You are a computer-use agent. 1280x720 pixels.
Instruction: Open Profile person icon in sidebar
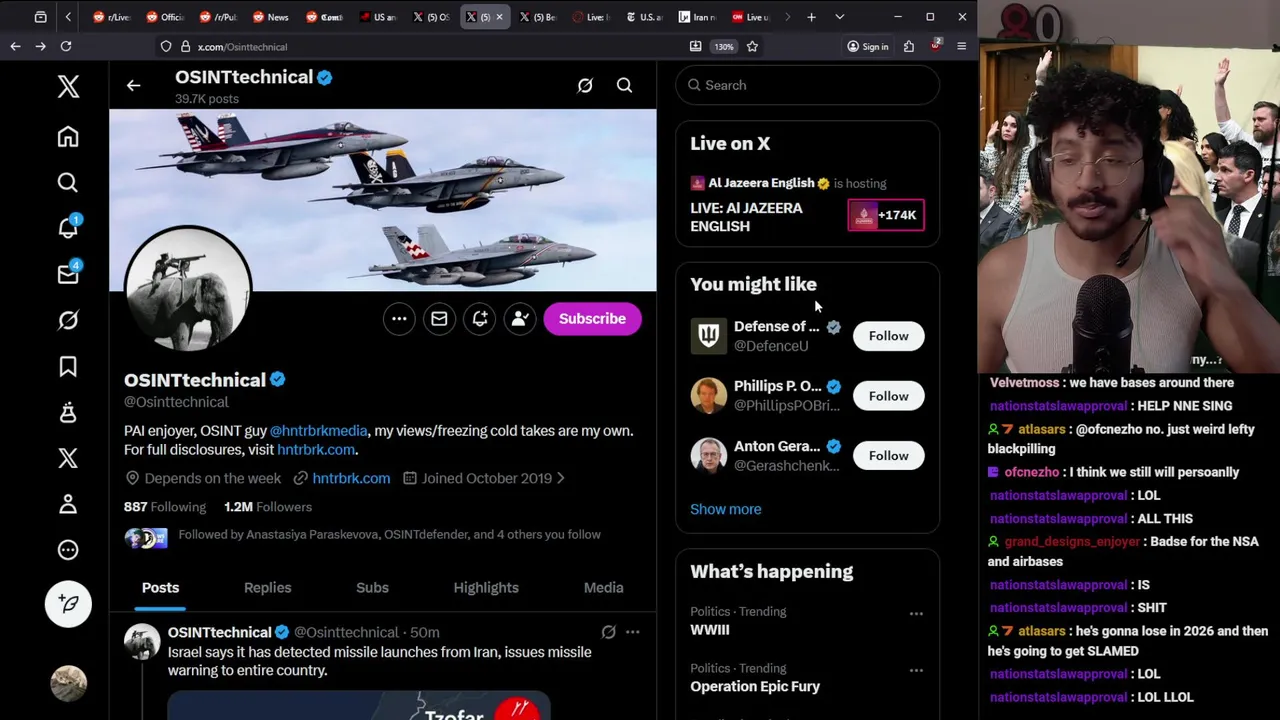click(x=68, y=504)
